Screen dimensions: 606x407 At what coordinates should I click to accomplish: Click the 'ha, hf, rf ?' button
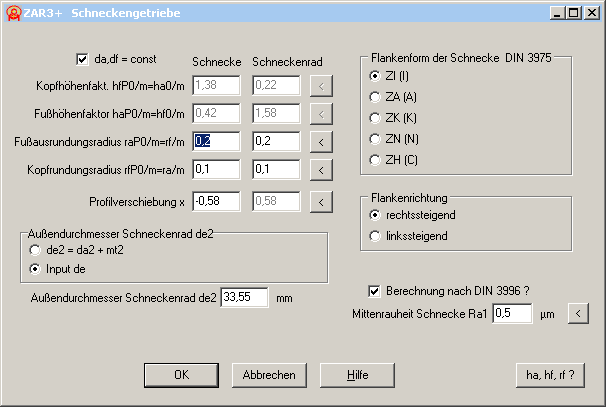pyautogui.click(x=550, y=375)
